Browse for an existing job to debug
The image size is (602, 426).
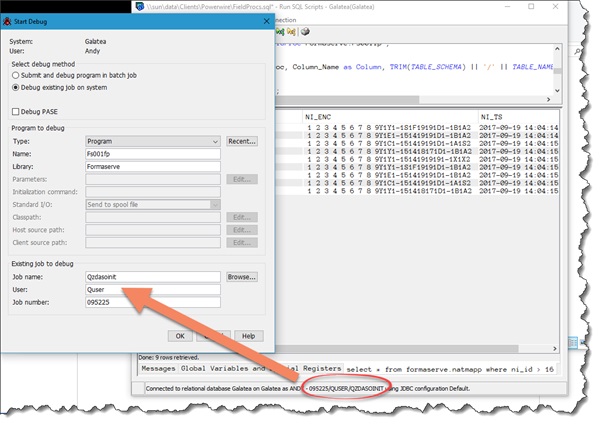click(x=242, y=276)
